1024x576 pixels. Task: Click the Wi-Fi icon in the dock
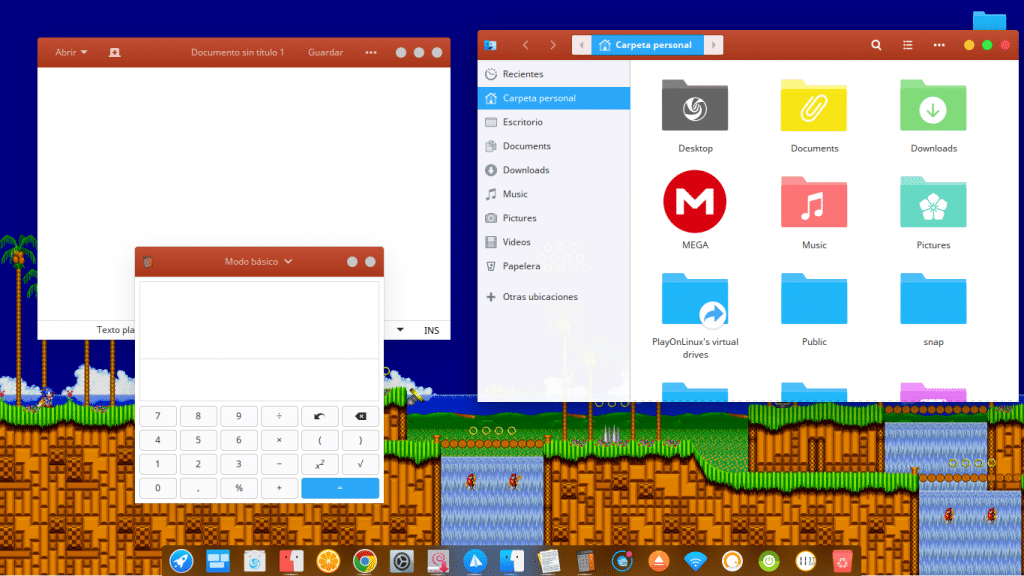[696, 561]
